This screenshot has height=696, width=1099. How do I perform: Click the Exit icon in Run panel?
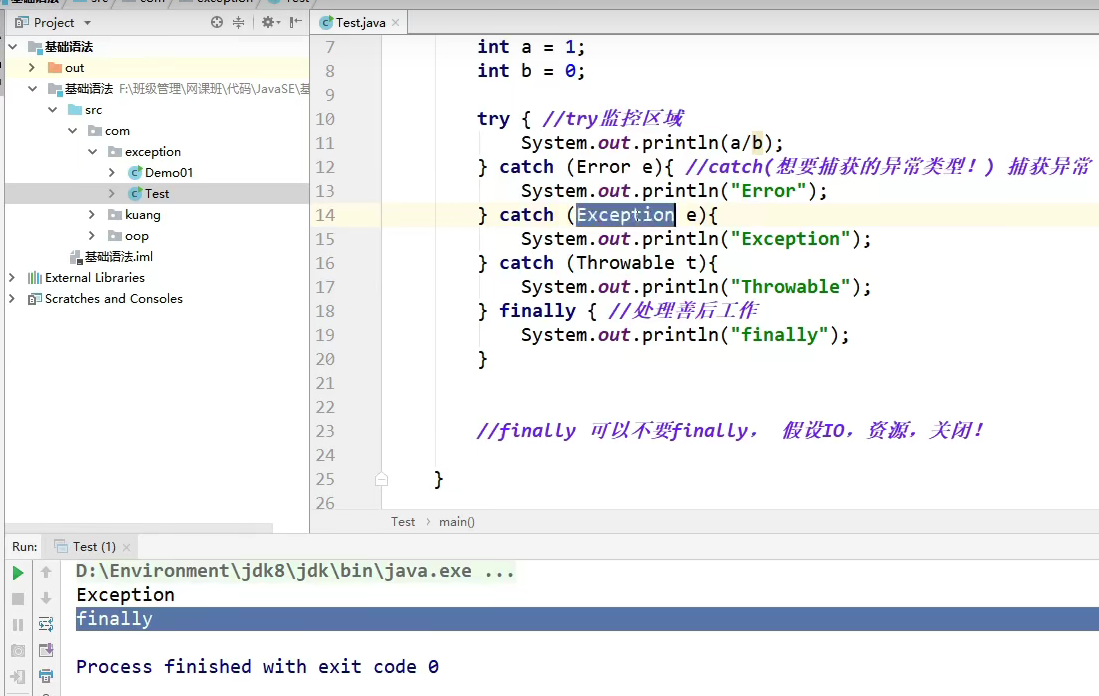tap(18, 676)
